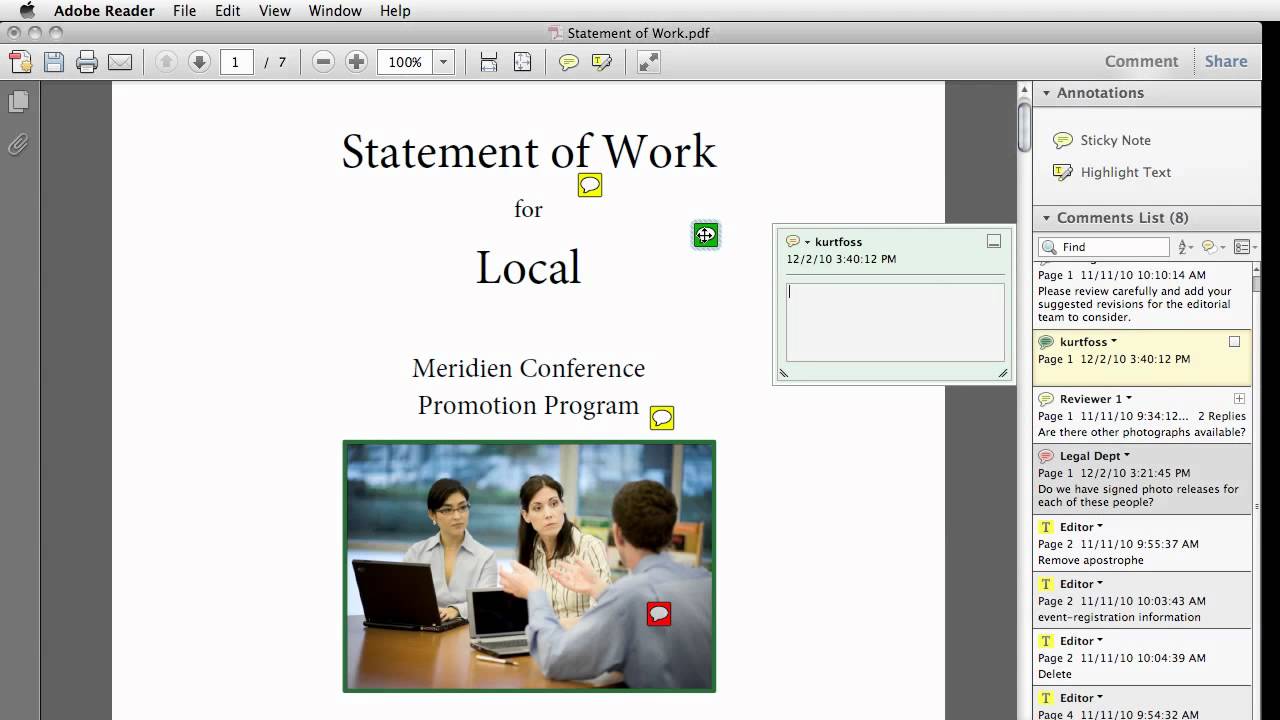The height and width of the screenshot is (720, 1280).
Task: Expand replies on the Reviewer 1 comment
Action: (x=1239, y=398)
